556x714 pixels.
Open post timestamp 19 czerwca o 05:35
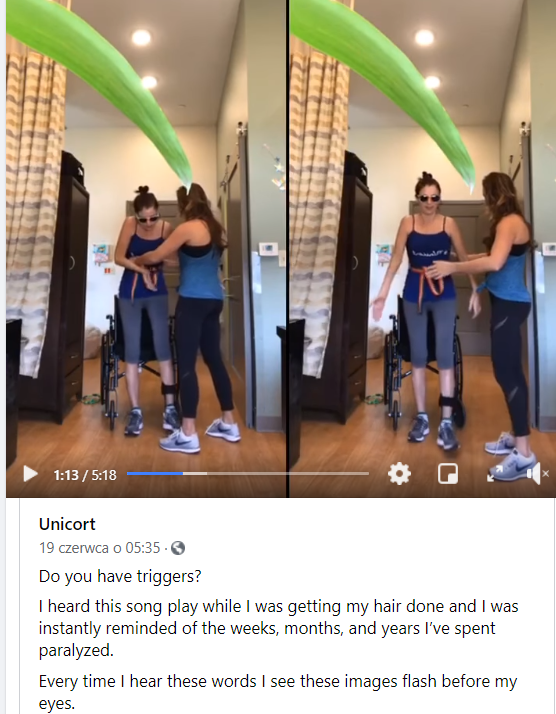tap(100, 547)
